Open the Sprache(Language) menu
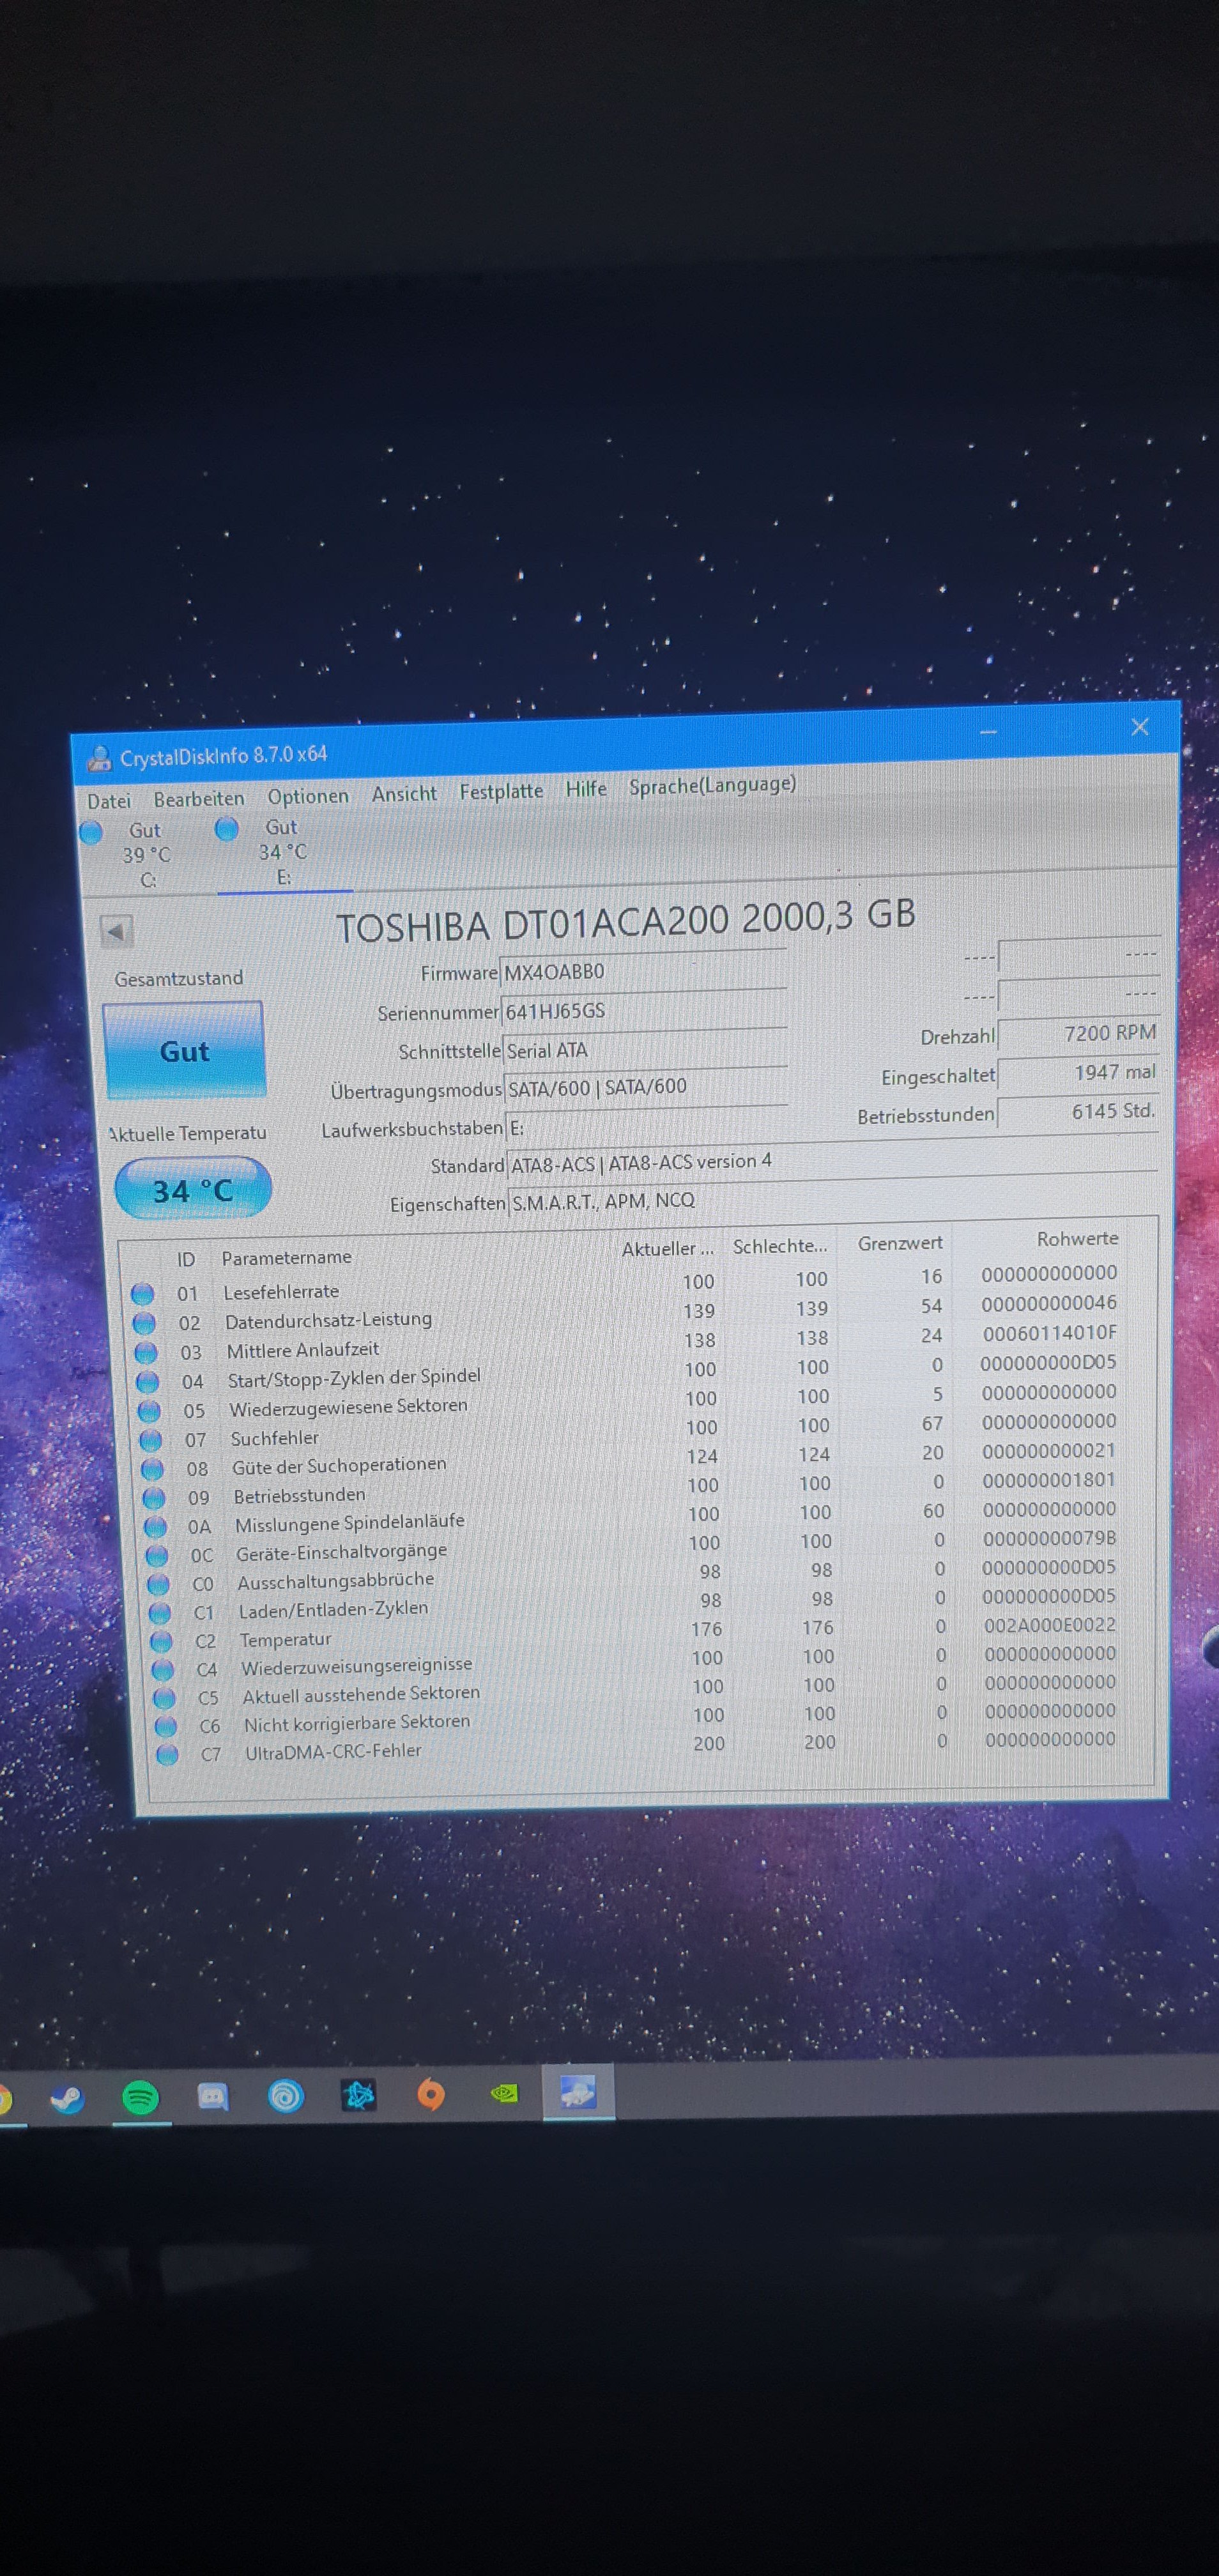Image resolution: width=1219 pixels, height=2576 pixels. (x=712, y=786)
